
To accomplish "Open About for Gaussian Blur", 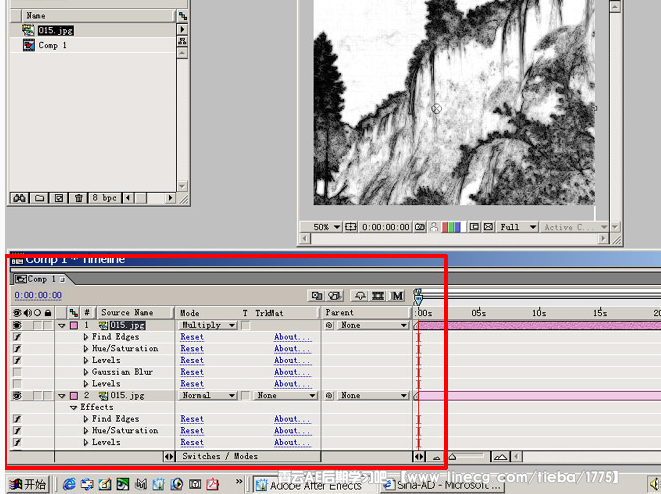I will [x=292, y=372].
